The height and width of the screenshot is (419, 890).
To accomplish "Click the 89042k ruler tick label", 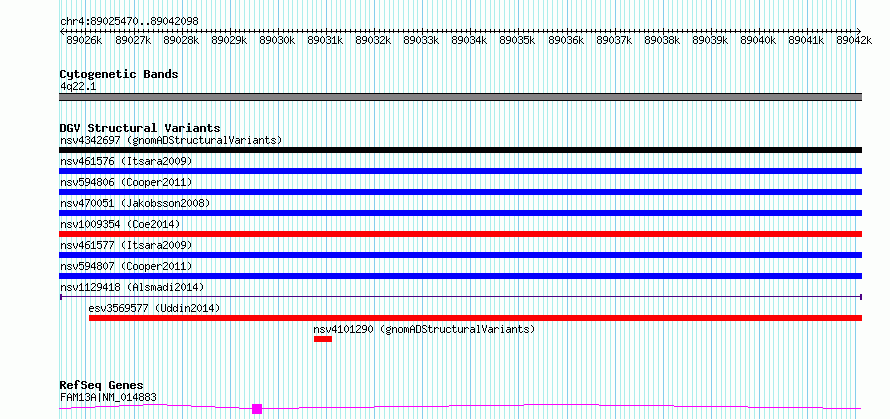I will [x=854, y=40].
